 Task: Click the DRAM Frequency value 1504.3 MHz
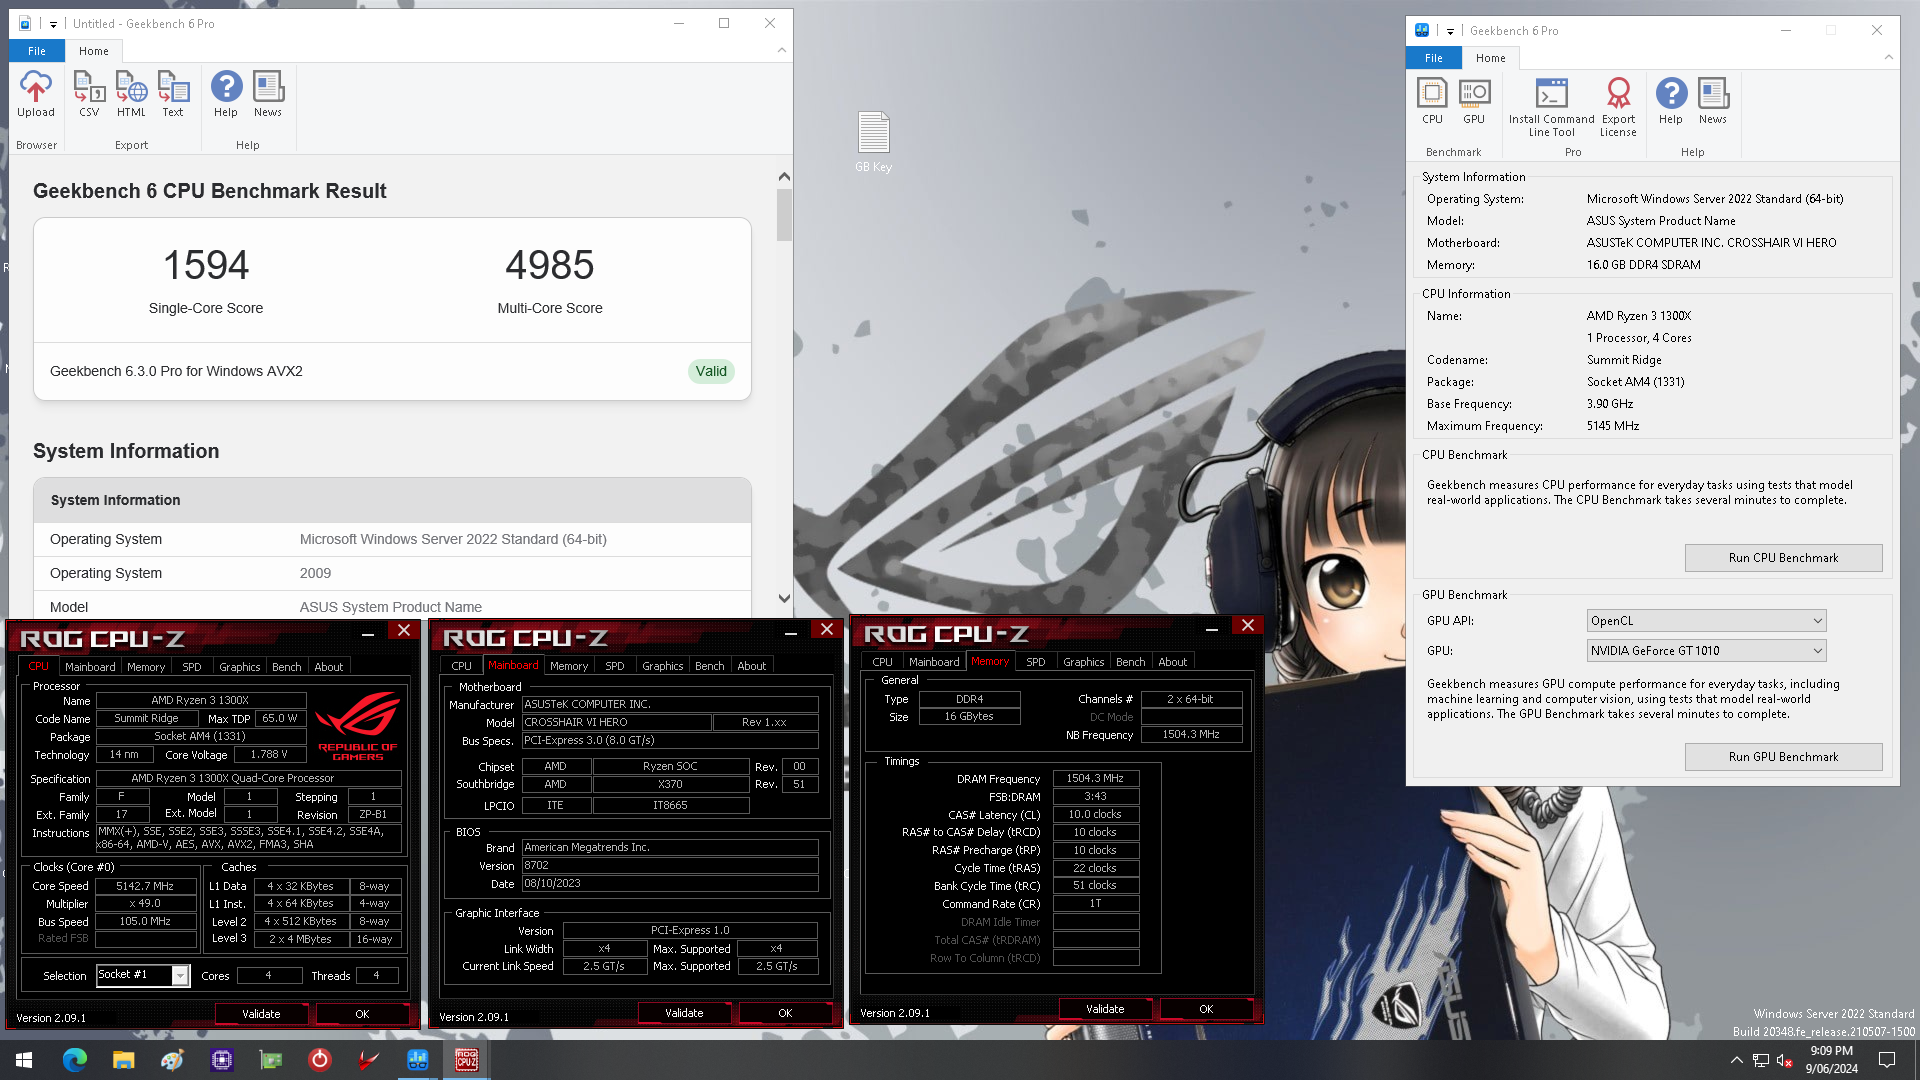point(1095,778)
